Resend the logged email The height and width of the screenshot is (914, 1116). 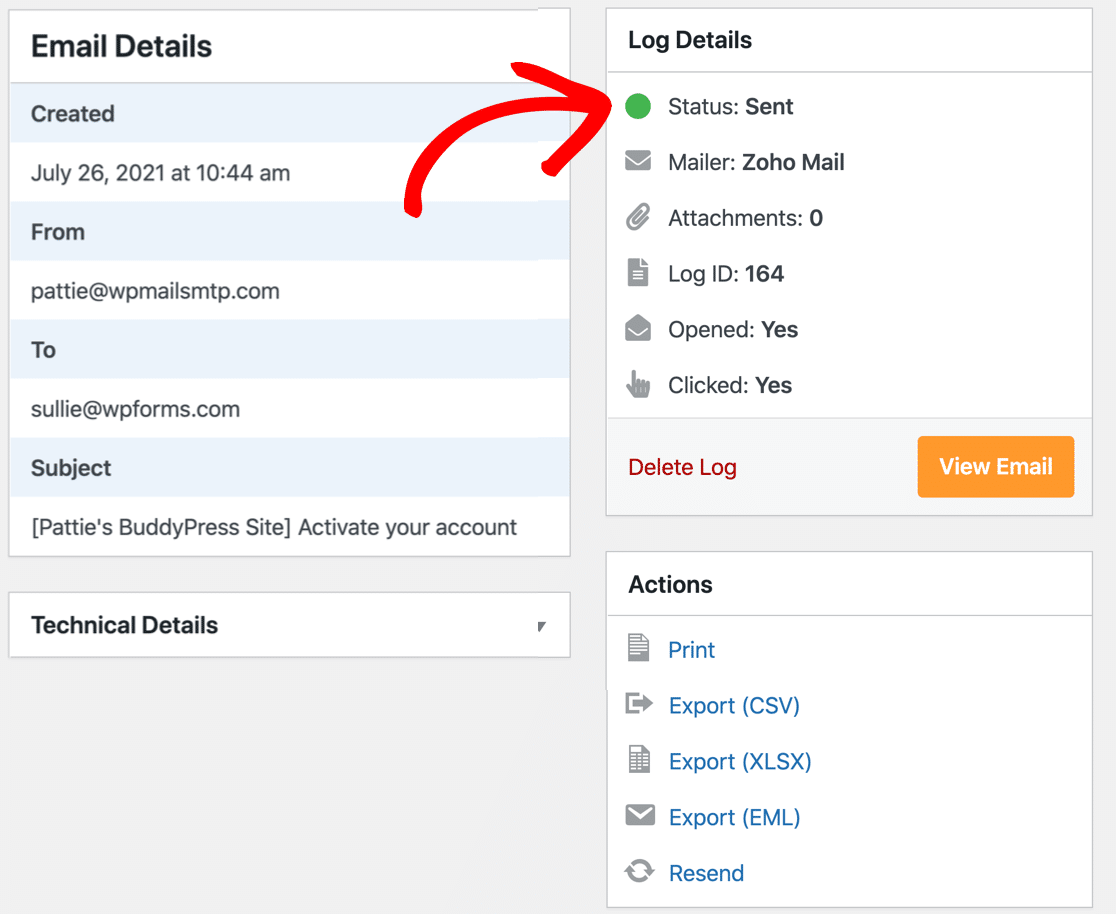[706, 872]
